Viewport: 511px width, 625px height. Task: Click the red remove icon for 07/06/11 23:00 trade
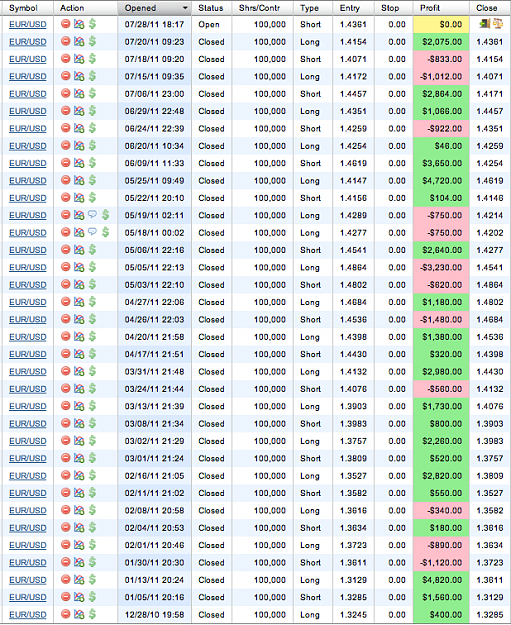(66, 93)
